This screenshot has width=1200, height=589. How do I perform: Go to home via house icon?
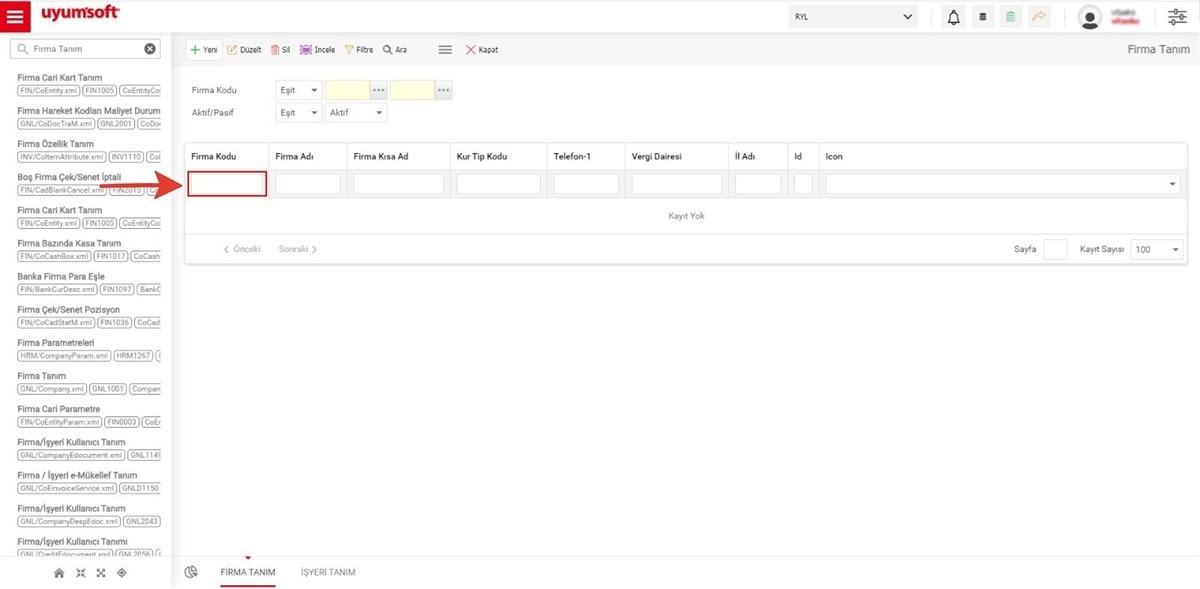tap(59, 573)
